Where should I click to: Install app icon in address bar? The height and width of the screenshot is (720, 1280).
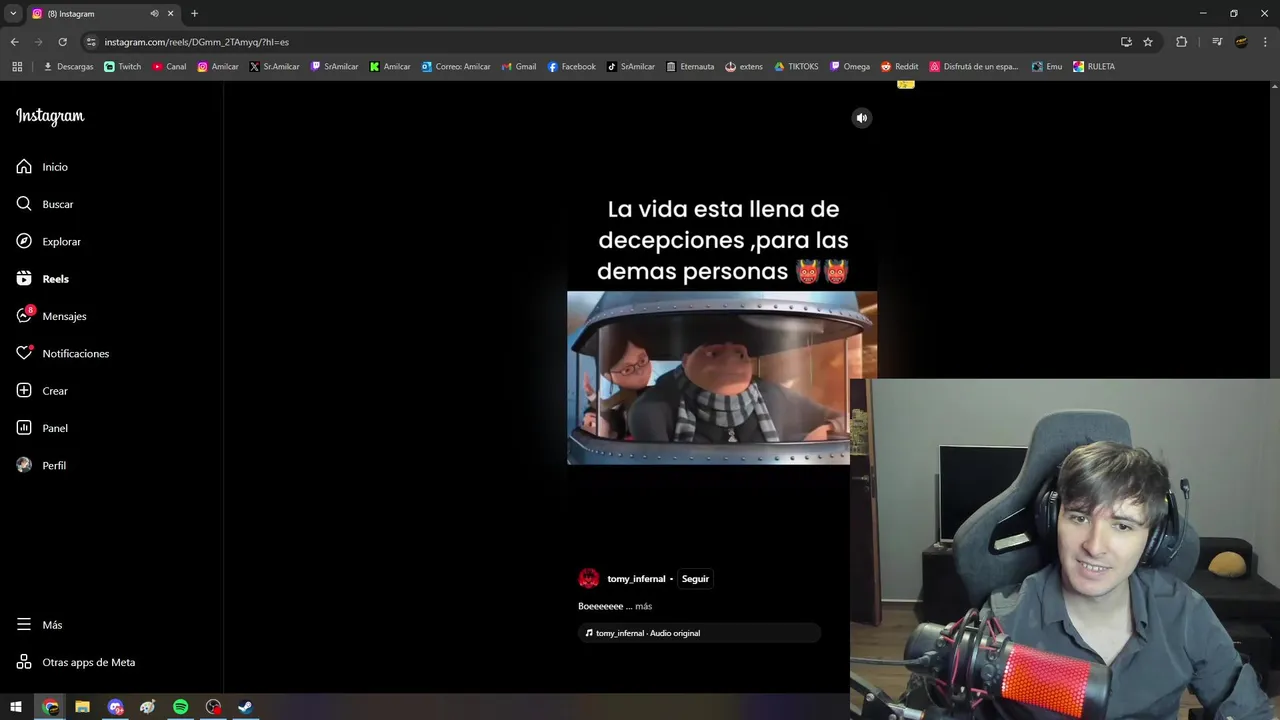[1126, 42]
